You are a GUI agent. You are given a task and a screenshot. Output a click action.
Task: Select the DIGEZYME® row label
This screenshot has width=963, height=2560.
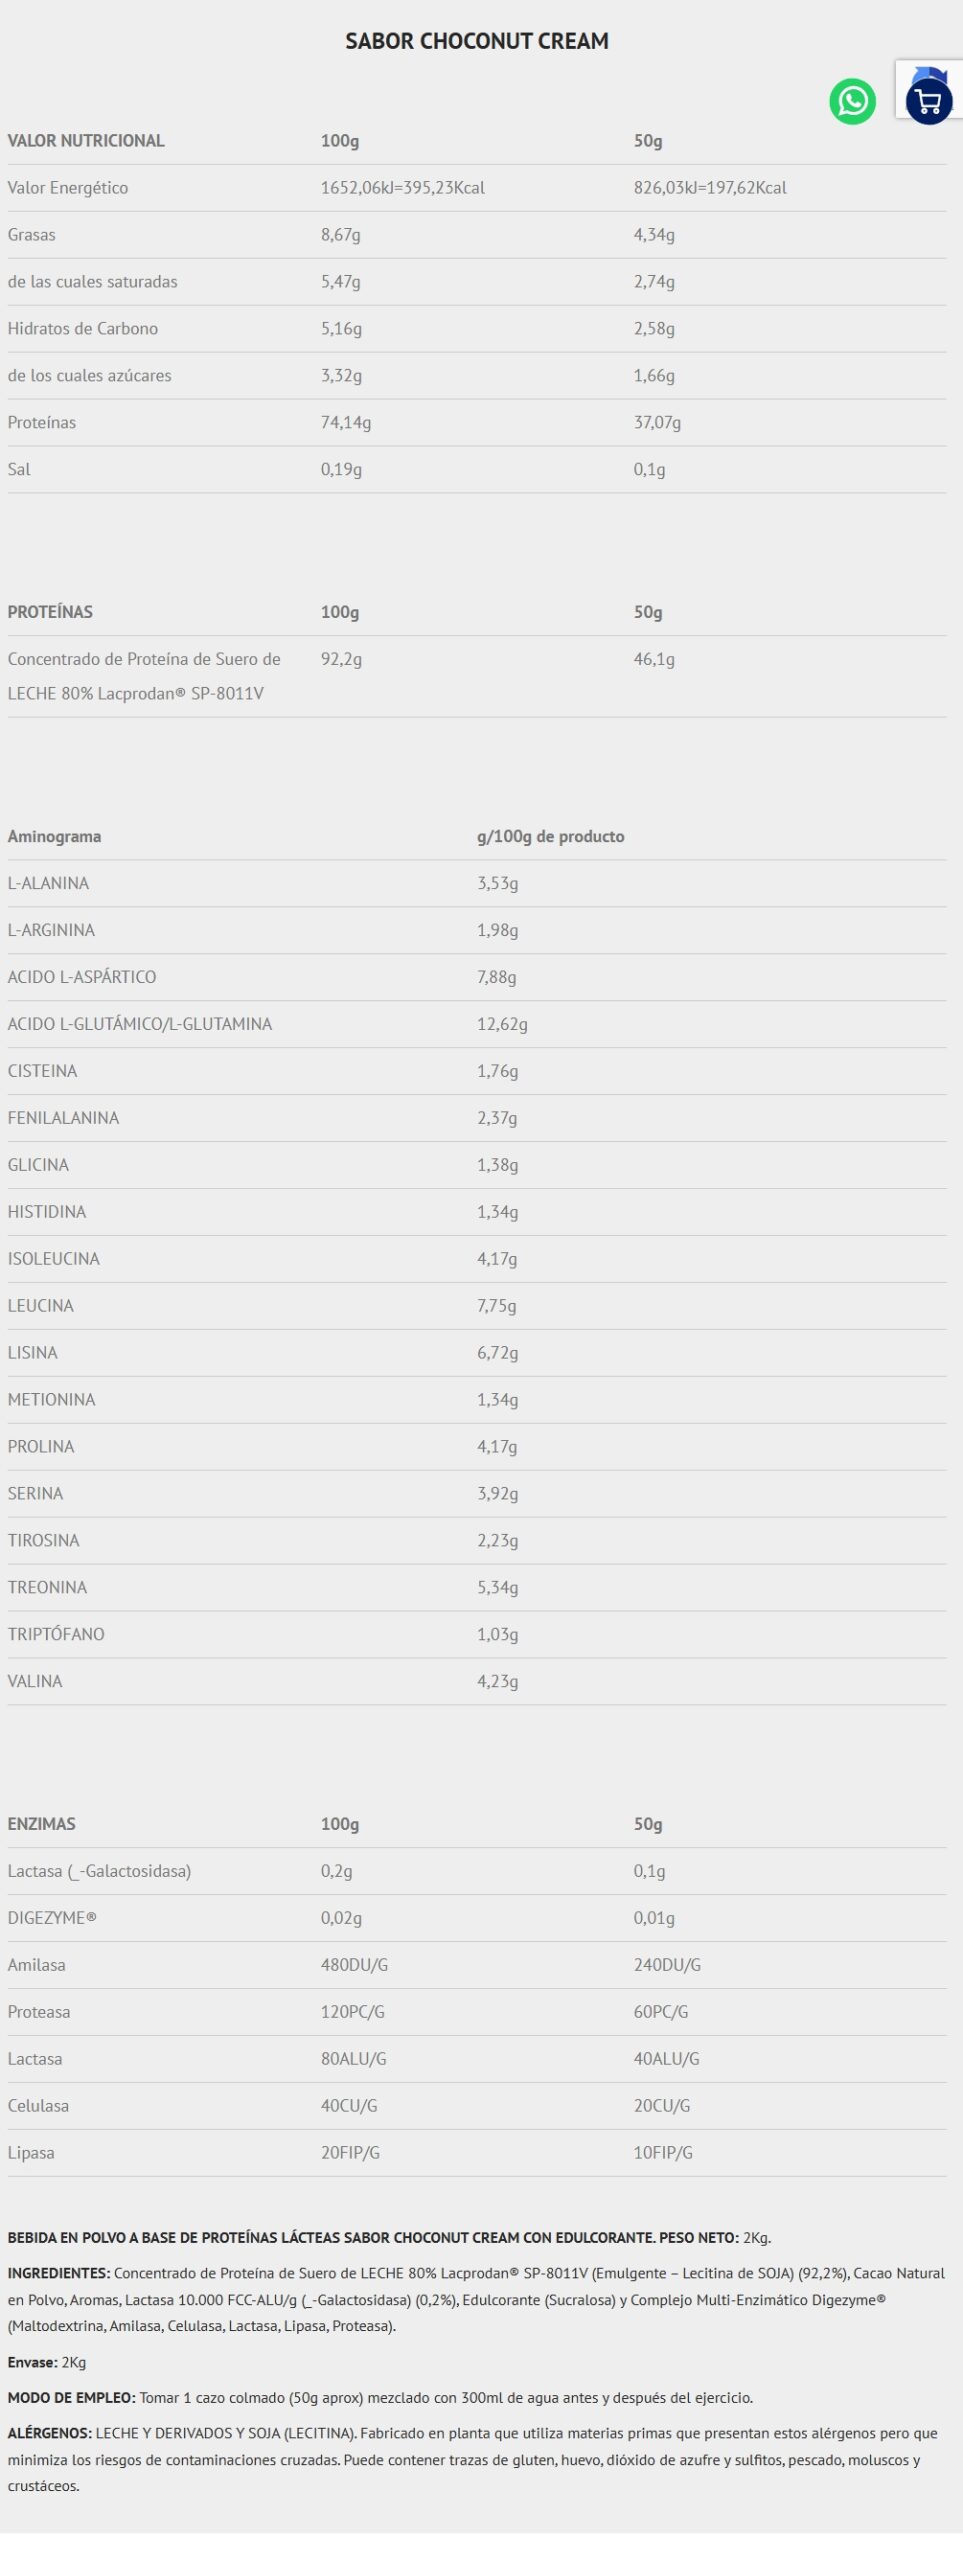pos(52,1918)
